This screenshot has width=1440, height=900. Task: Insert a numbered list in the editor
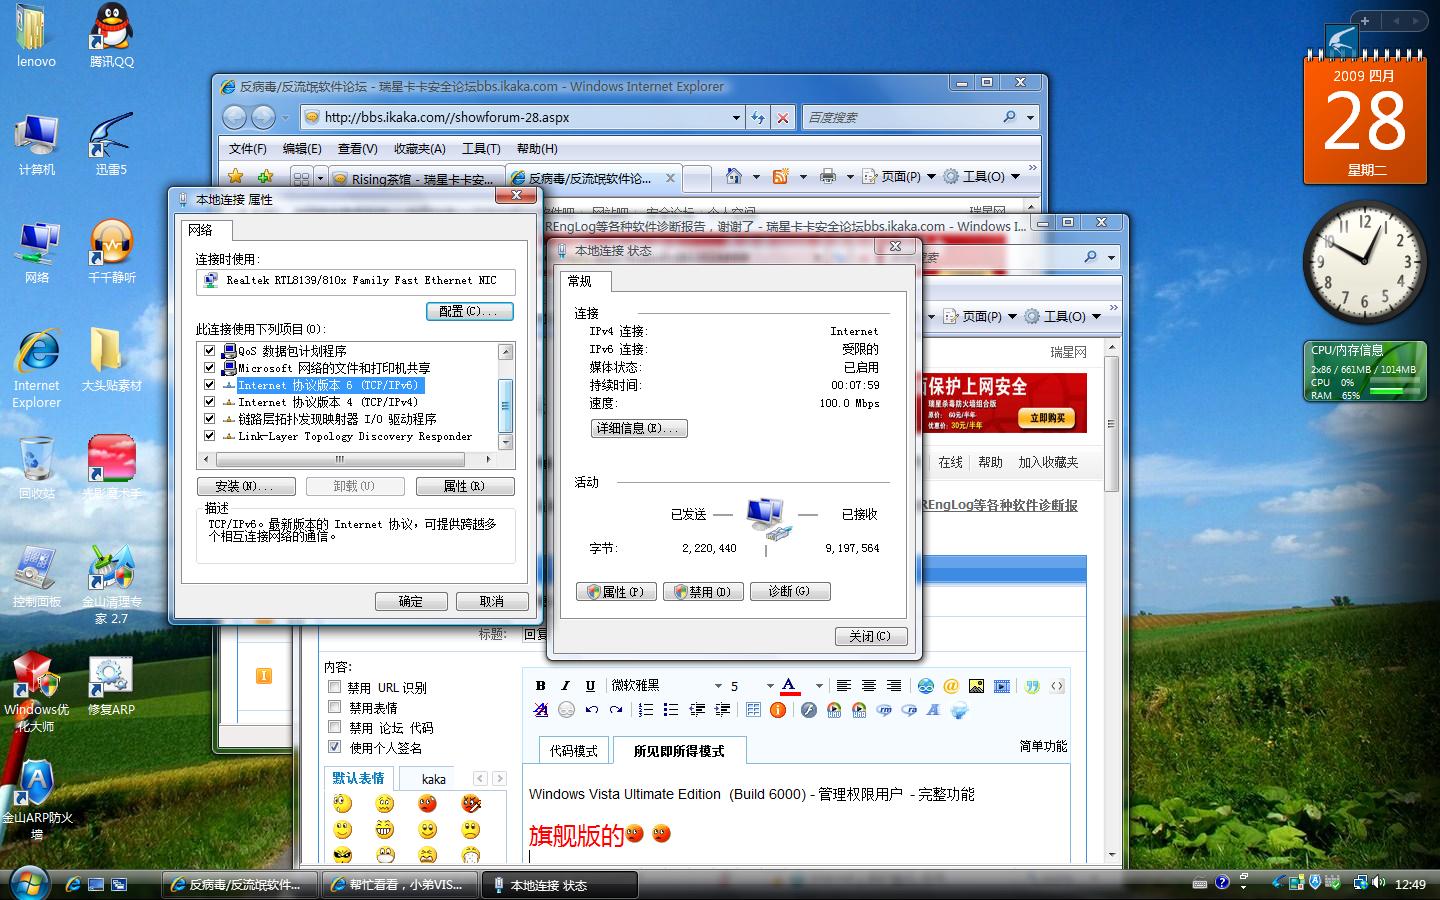[646, 710]
